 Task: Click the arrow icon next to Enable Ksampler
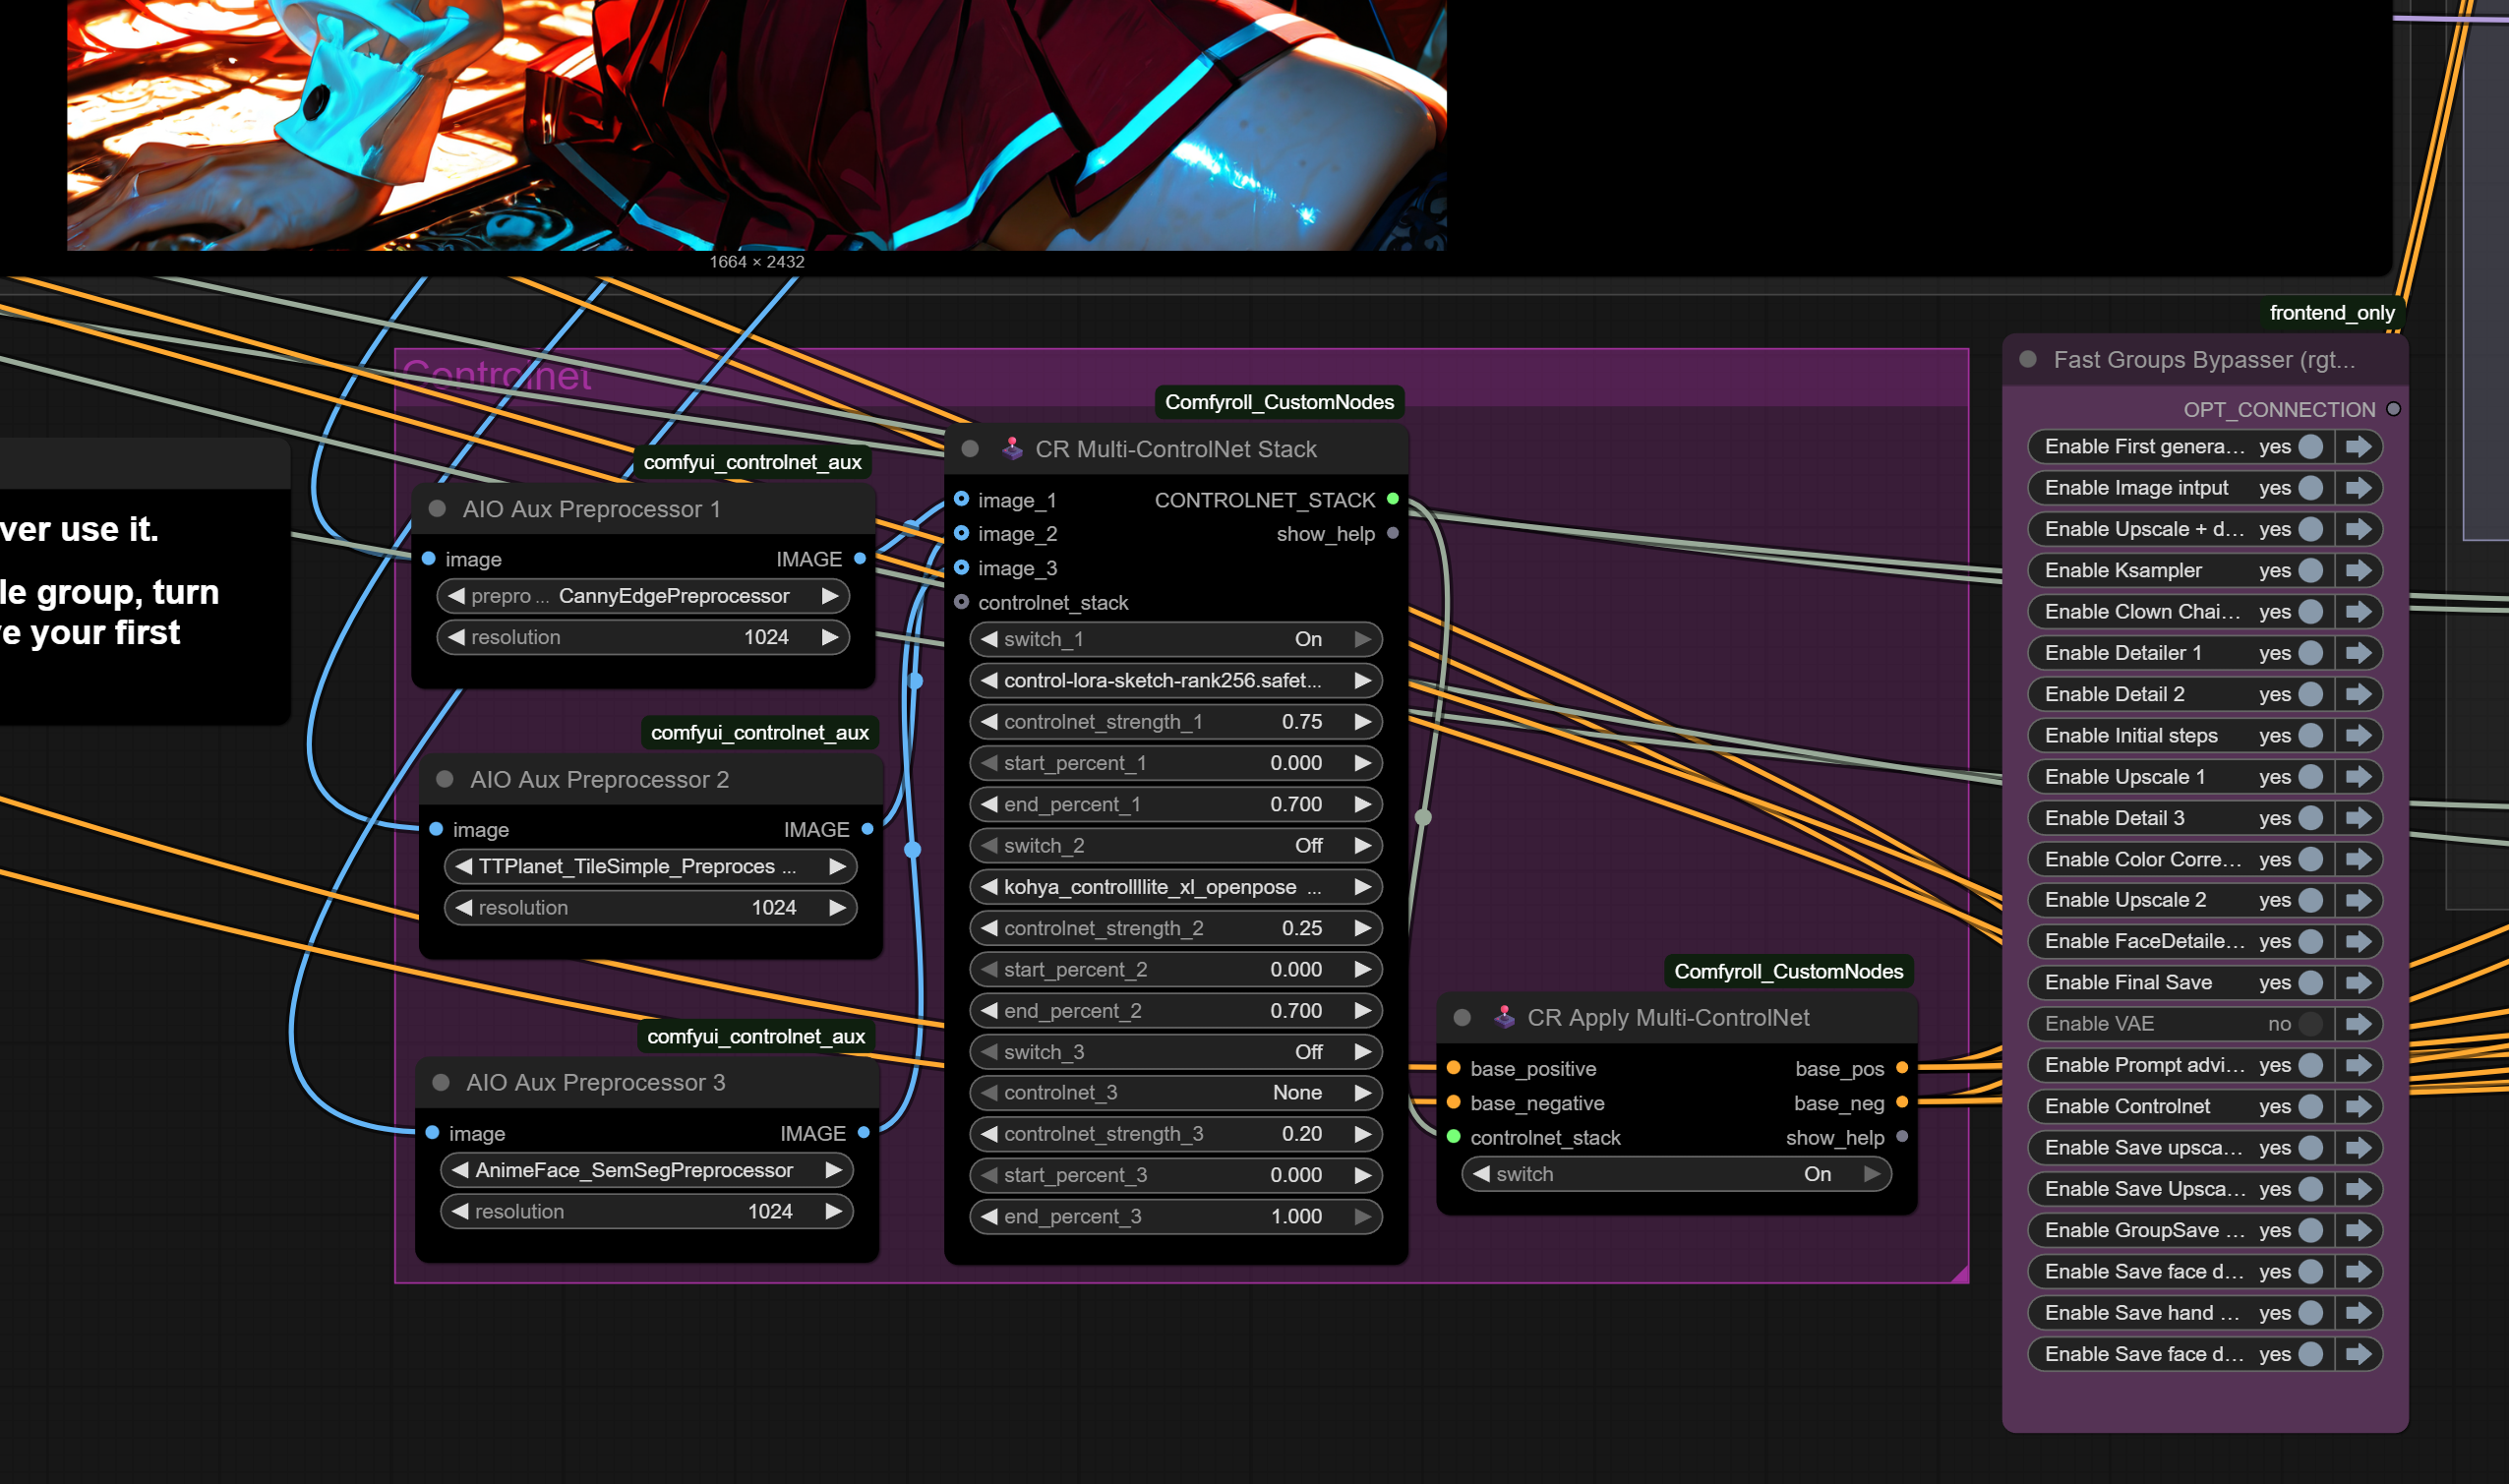(2358, 570)
